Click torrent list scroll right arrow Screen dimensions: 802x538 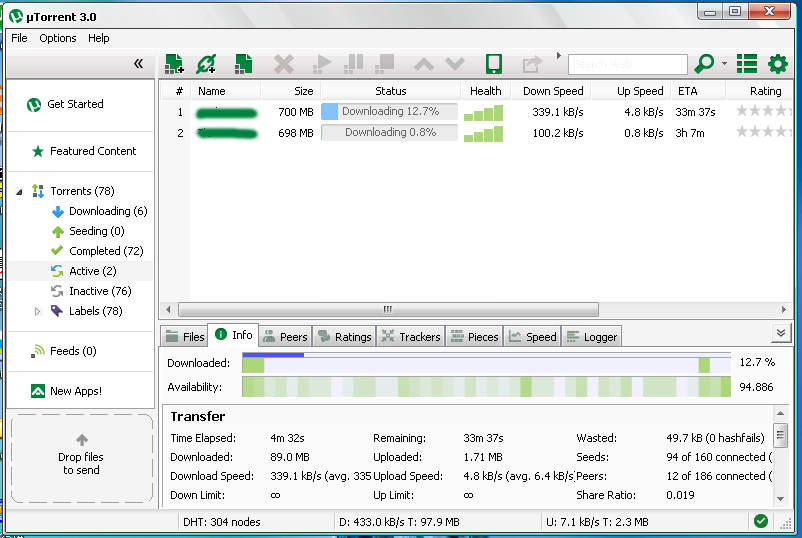click(x=784, y=309)
